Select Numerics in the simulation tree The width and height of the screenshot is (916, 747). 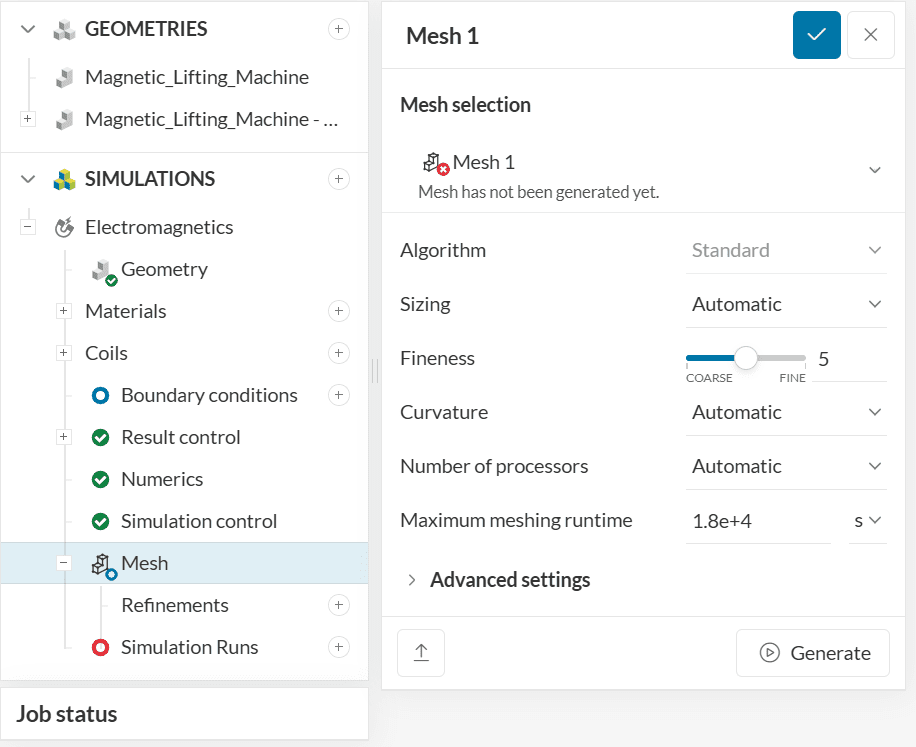point(162,479)
